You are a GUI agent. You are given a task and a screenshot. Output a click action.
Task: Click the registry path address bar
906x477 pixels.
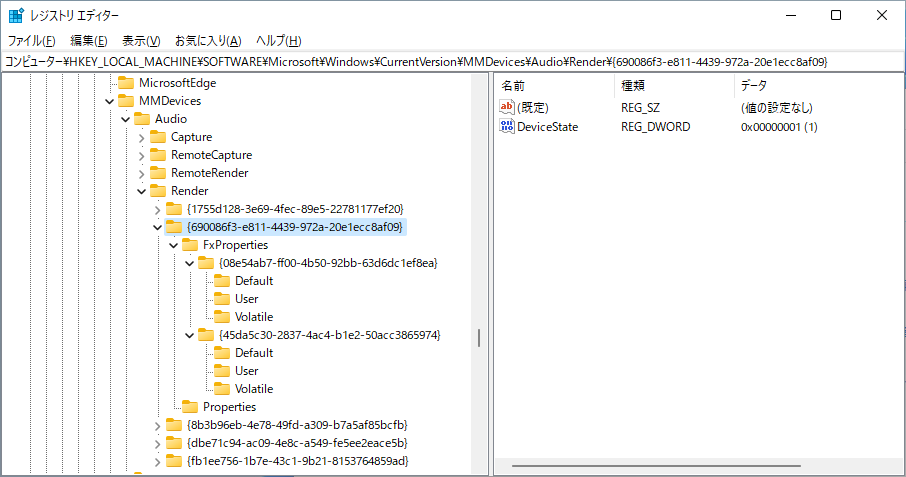(x=452, y=62)
